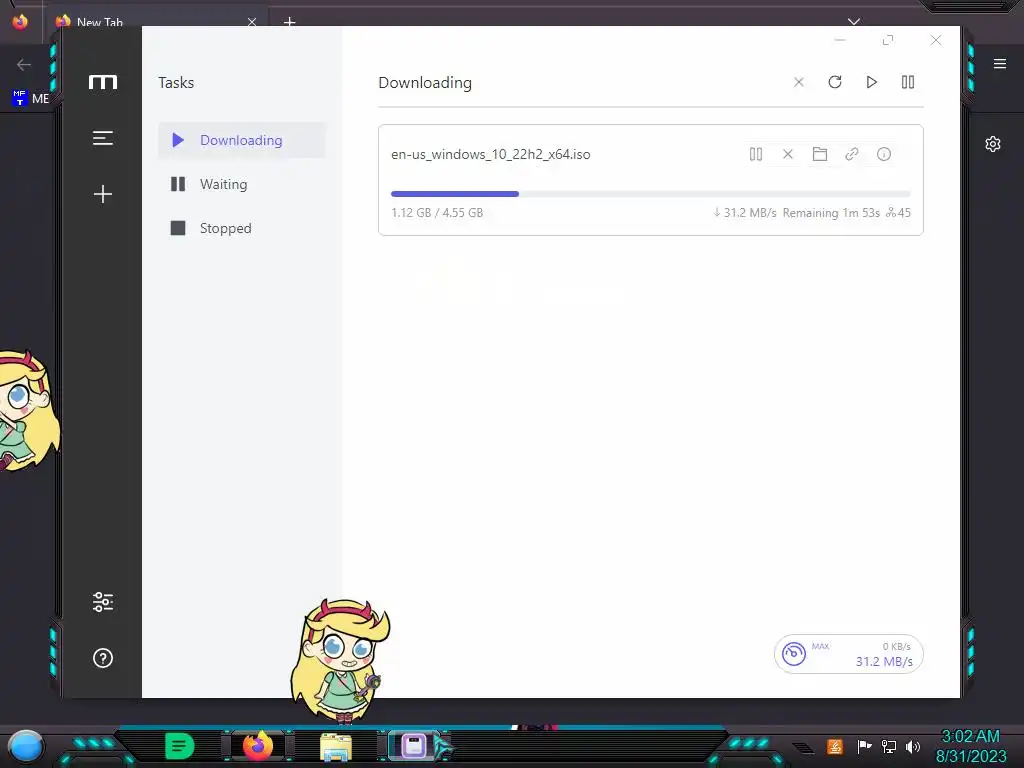
Task: Open the network tray icon
Action: pos(889,746)
